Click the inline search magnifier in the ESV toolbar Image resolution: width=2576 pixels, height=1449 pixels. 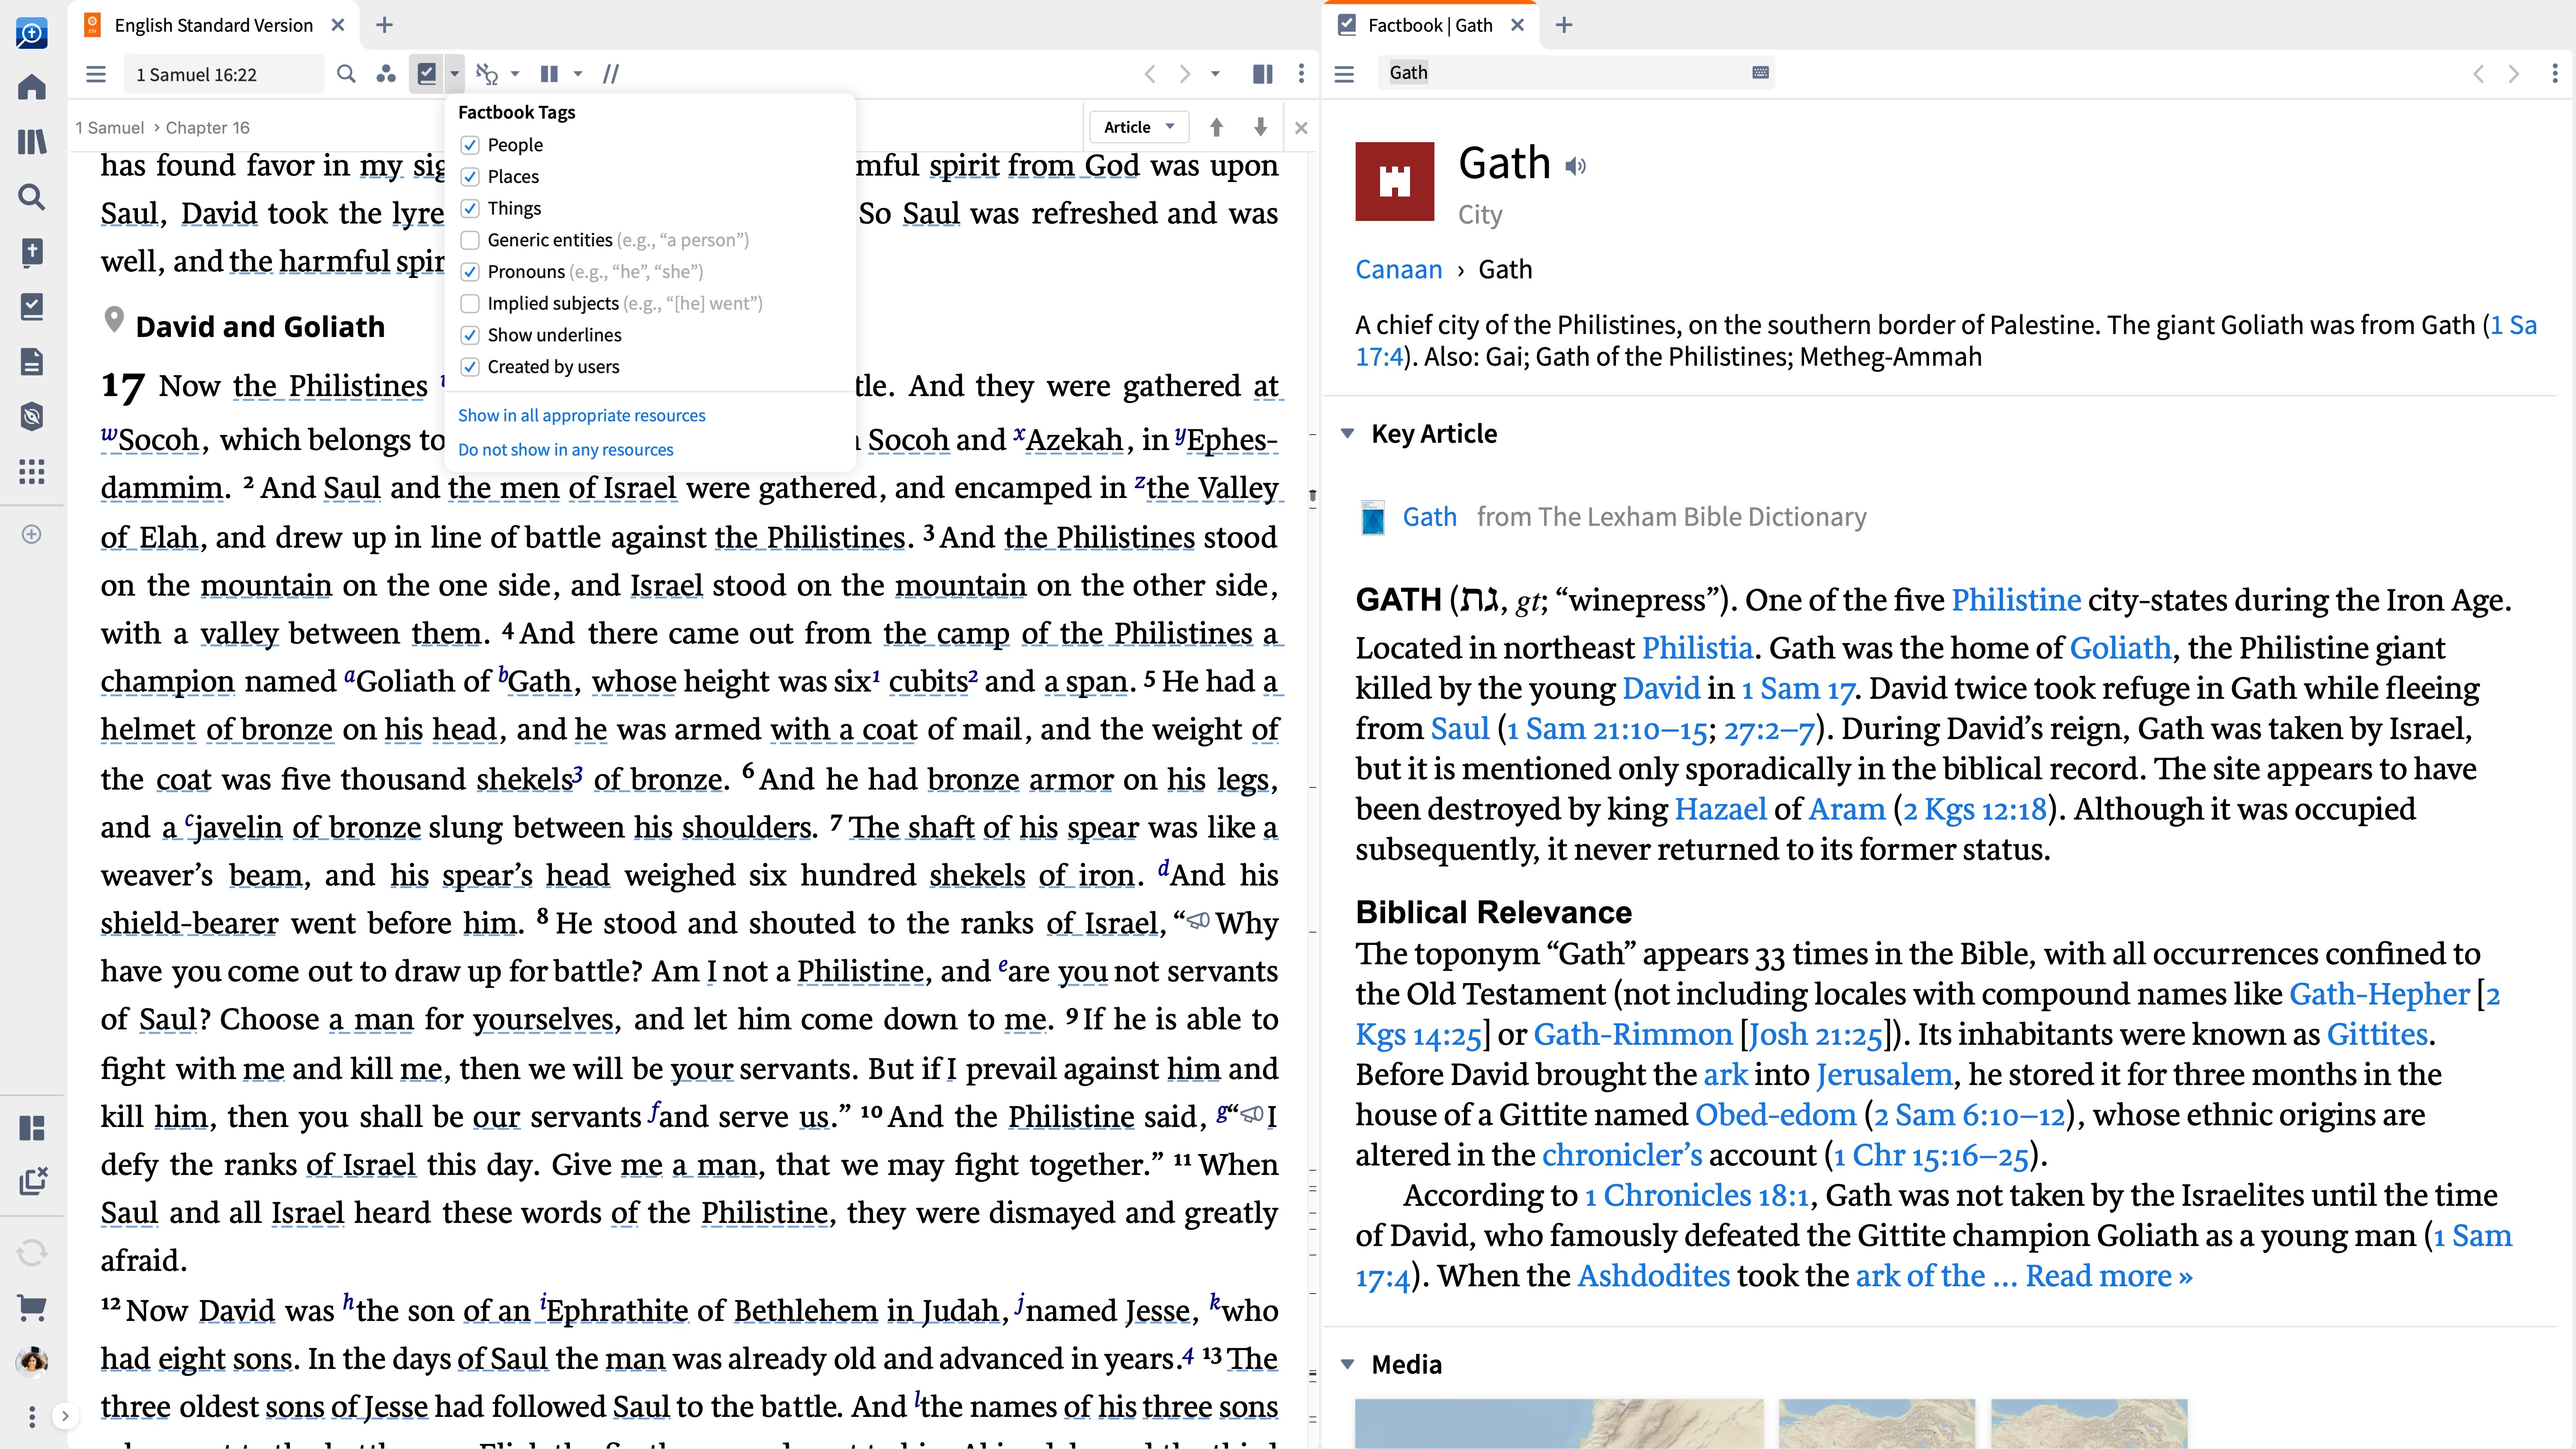click(x=346, y=74)
